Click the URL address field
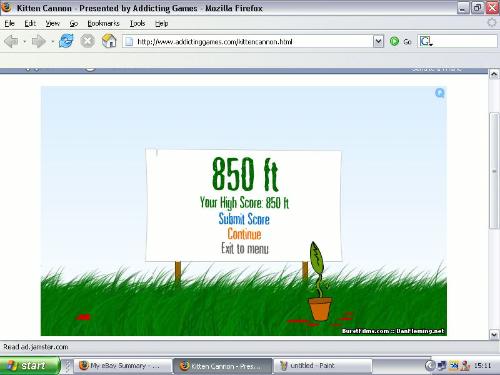 tap(247, 41)
